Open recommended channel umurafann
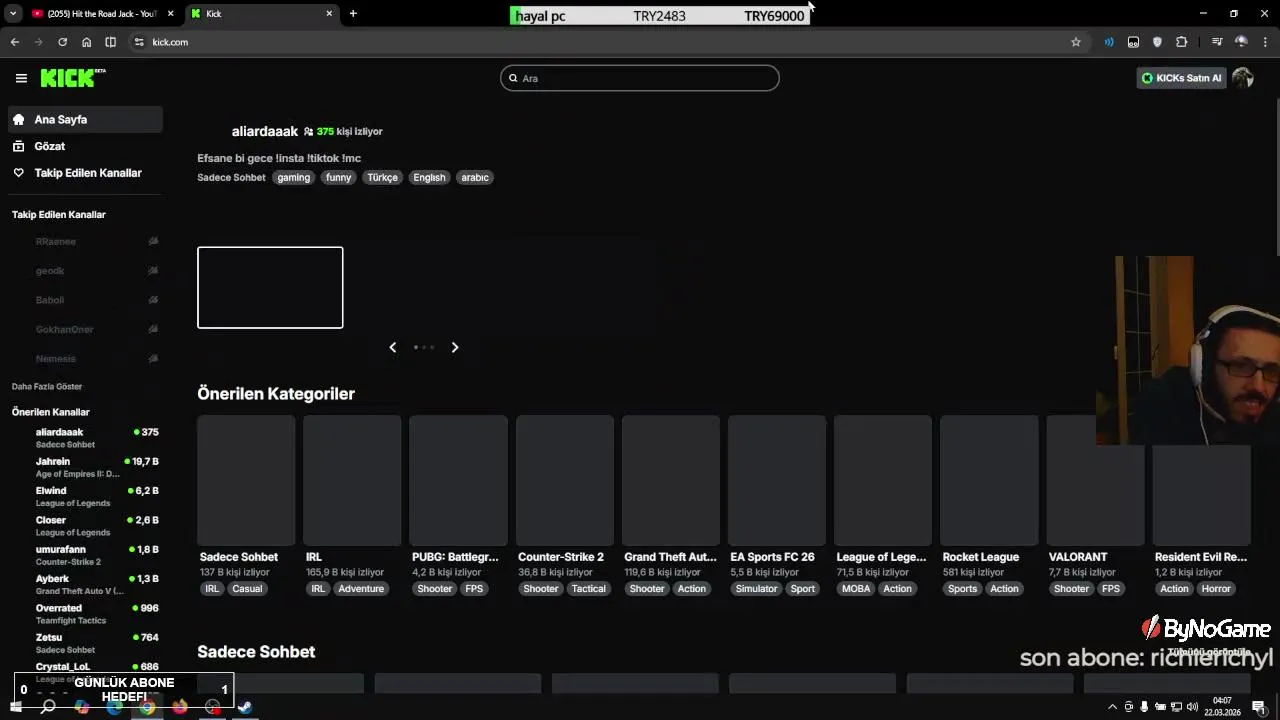The height and width of the screenshot is (720, 1280). [85, 555]
